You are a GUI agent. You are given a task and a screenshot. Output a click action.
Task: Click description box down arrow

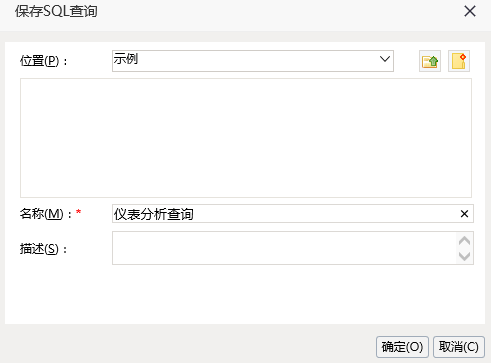[x=464, y=256]
